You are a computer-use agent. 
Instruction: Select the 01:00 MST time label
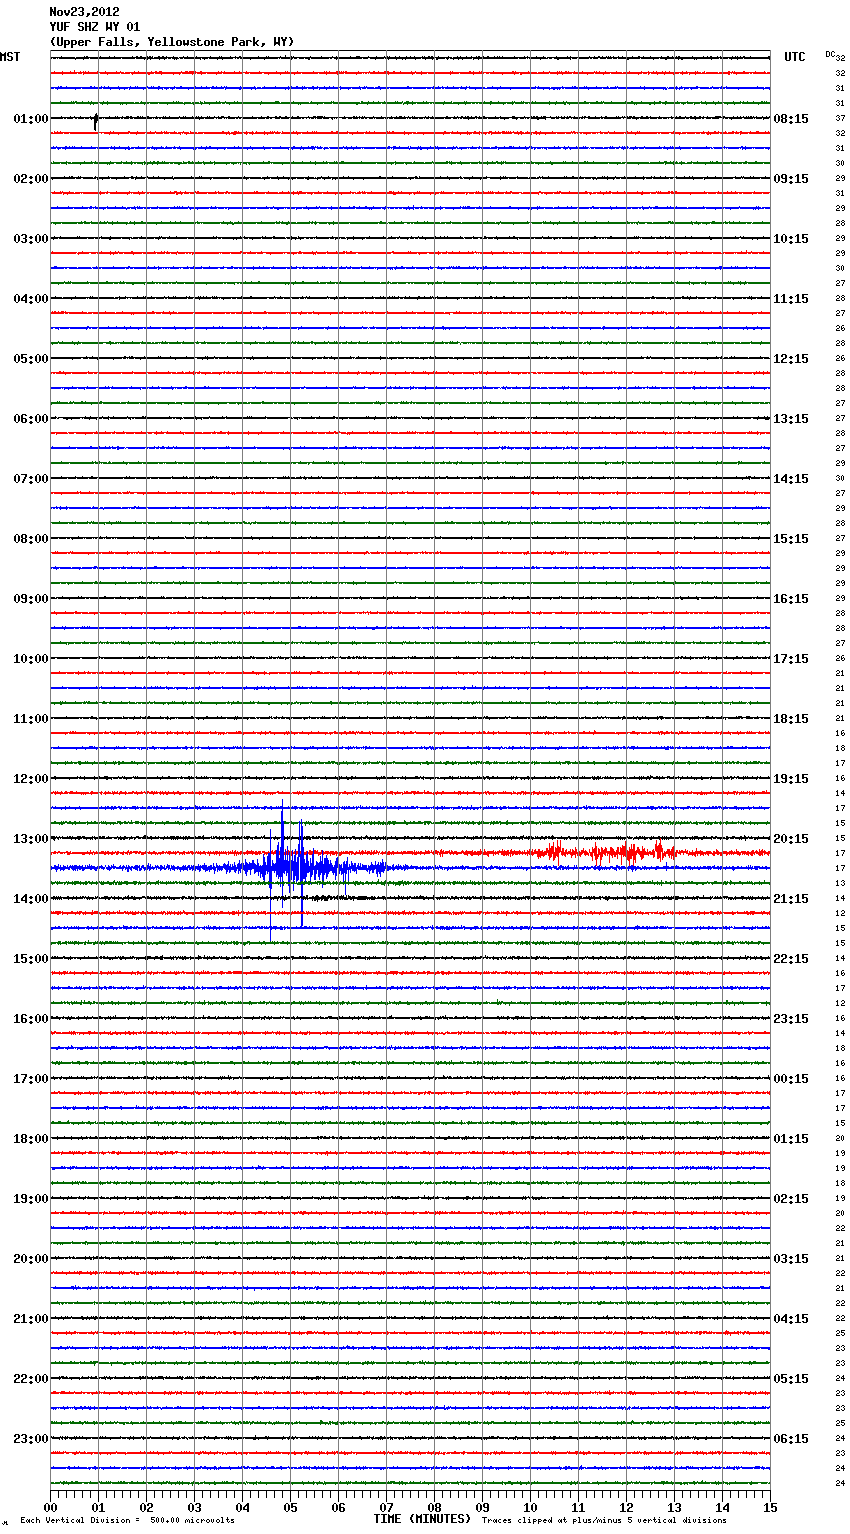coord(30,119)
